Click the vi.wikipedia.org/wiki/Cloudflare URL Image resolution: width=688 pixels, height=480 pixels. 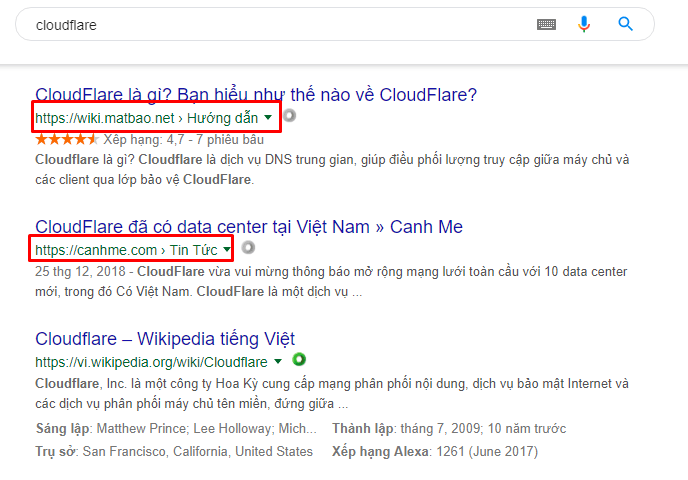click(151, 362)
